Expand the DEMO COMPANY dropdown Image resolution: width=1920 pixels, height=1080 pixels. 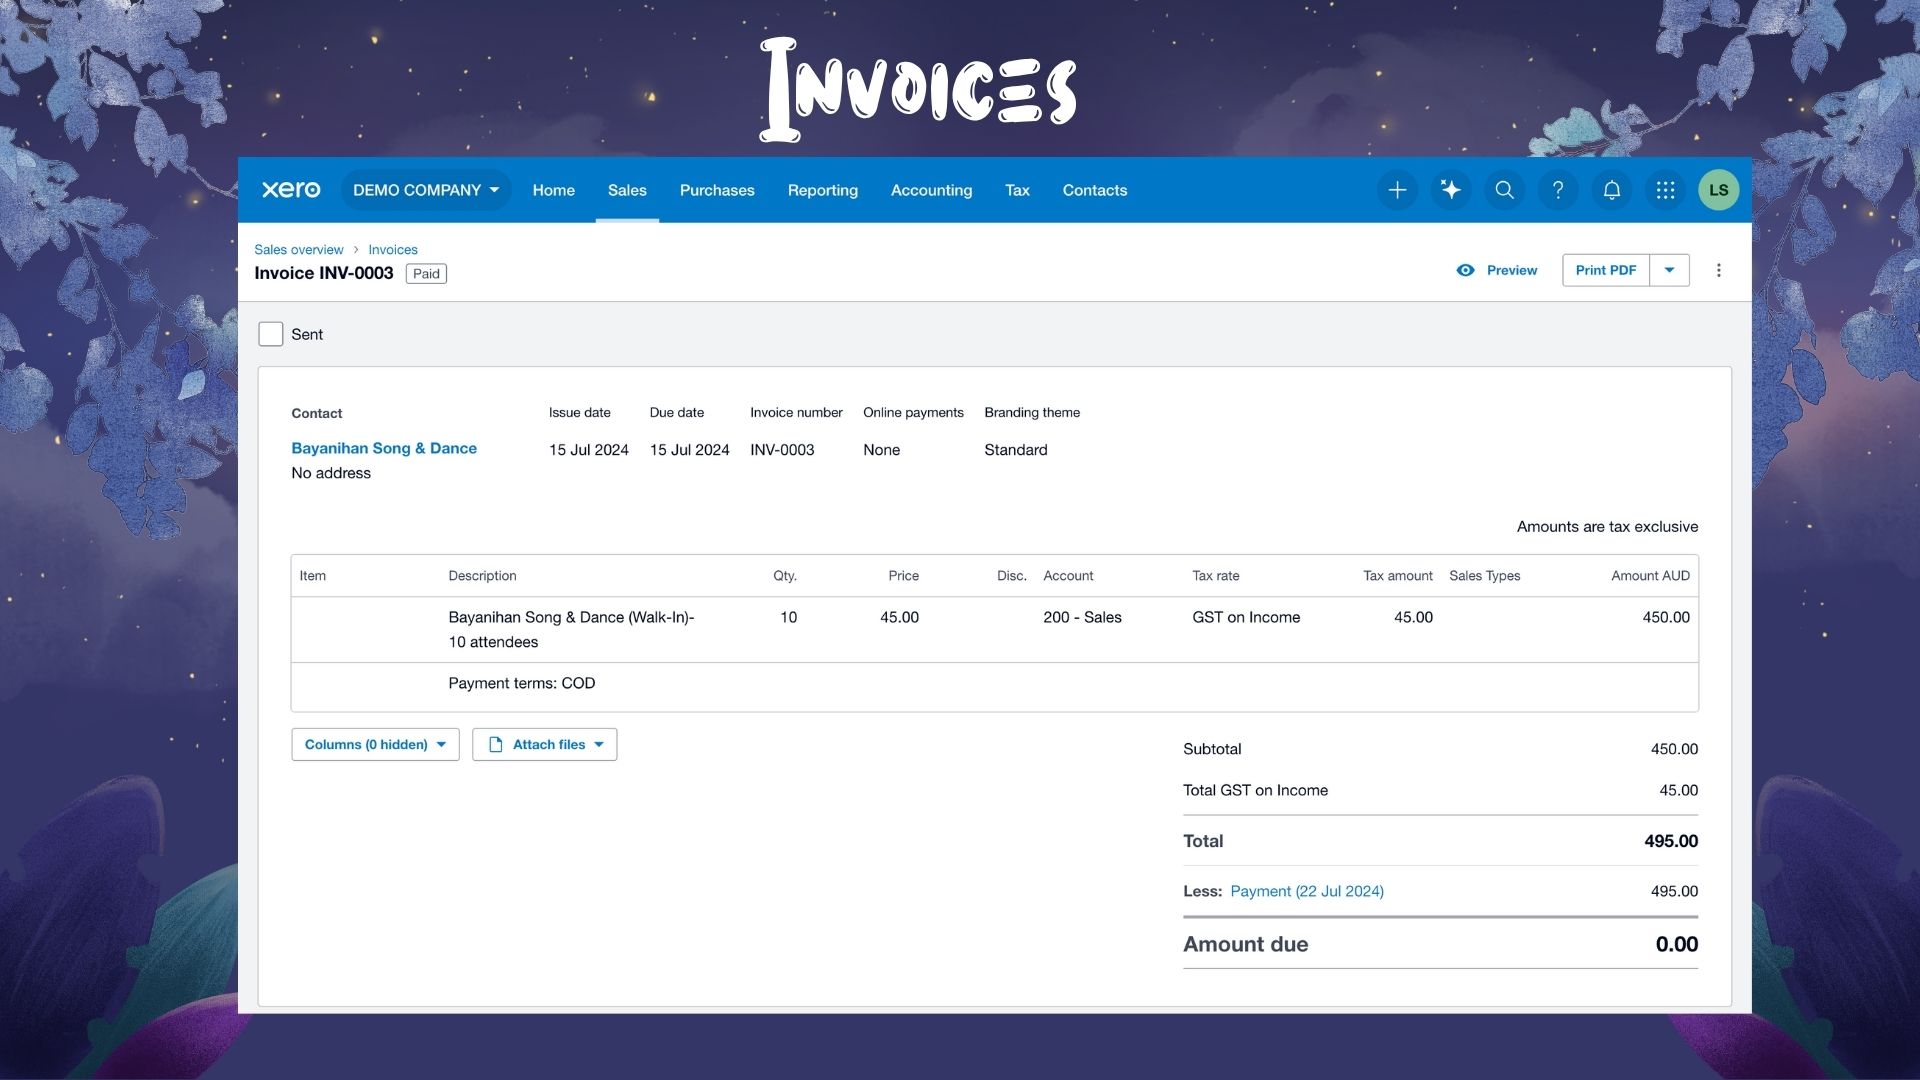click(425, 190)
